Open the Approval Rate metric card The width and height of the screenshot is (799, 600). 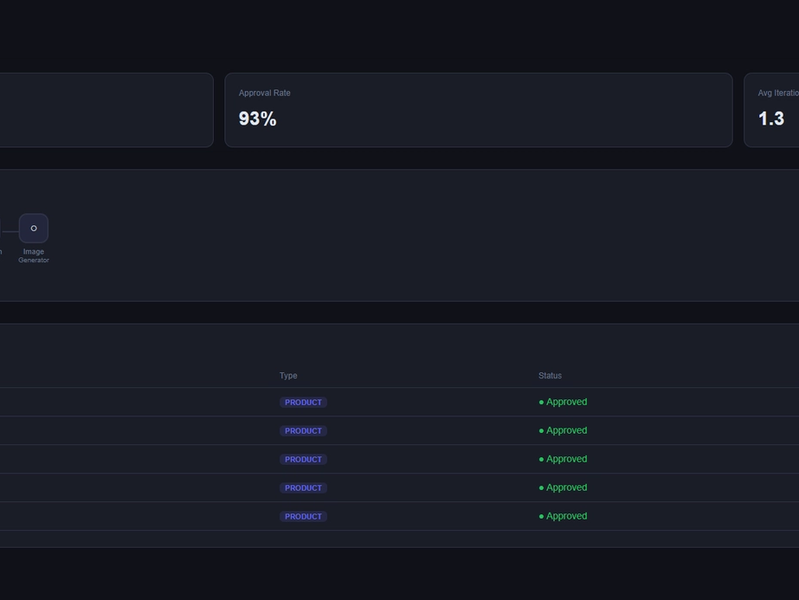click(x=478, y=110)
